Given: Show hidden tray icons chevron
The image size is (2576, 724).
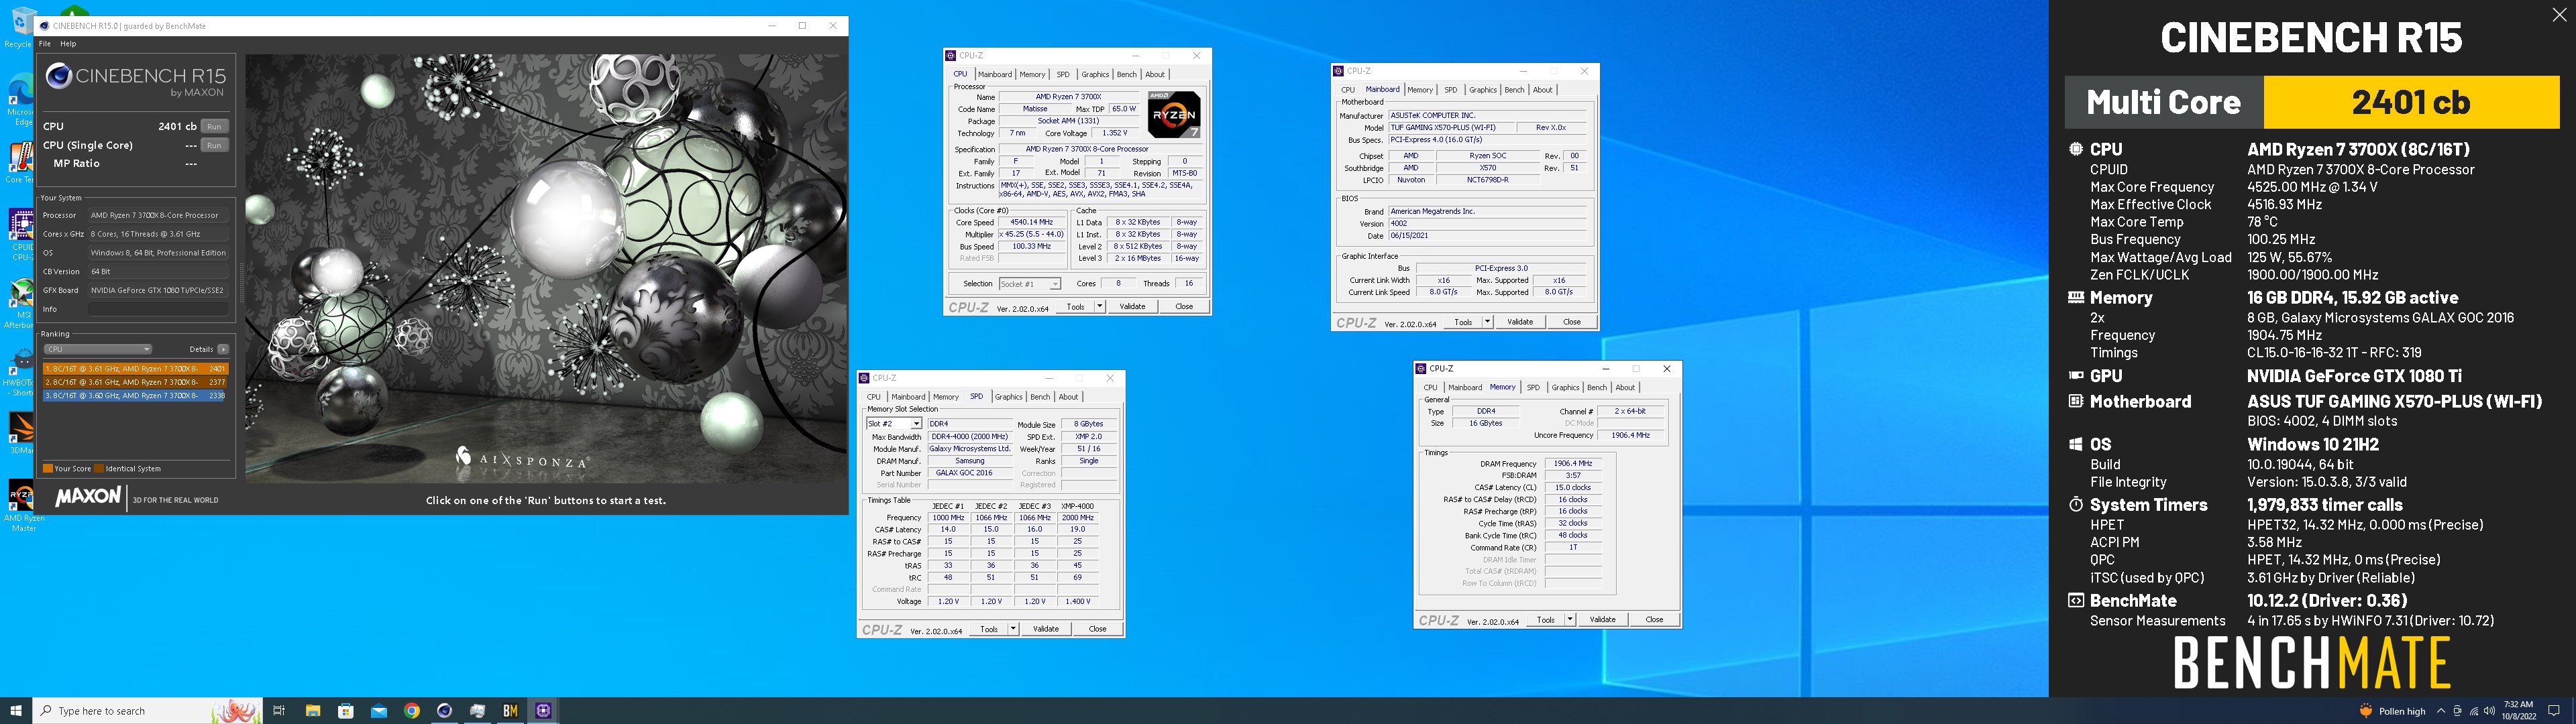Looking at the screenshot, I should 2441,711.
